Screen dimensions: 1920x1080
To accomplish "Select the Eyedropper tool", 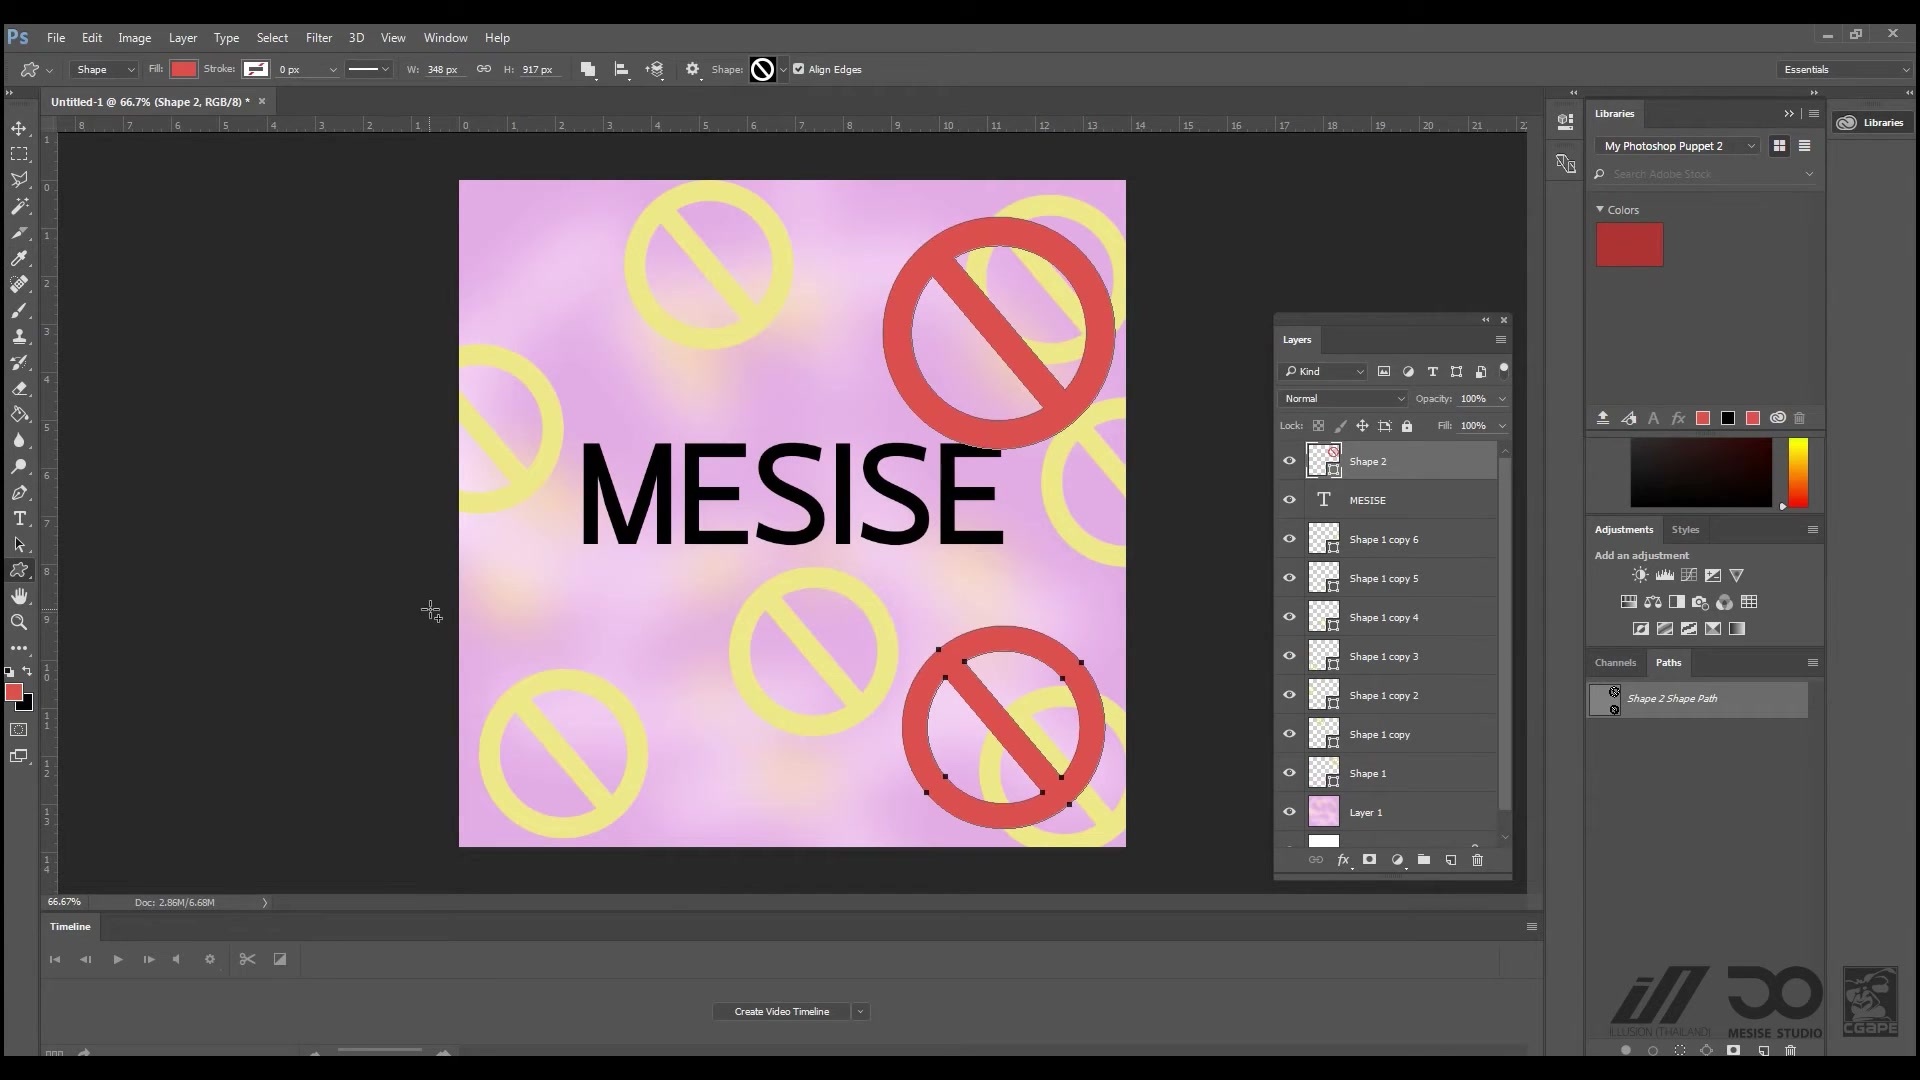I will pyautogui.click(x=19, y=258).
